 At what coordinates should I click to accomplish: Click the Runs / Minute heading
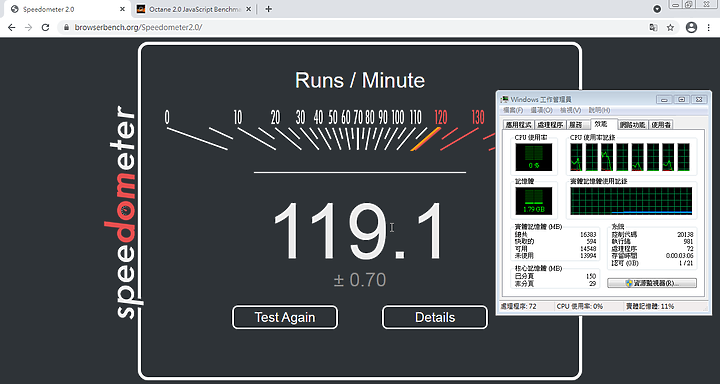(x=360, y=80)
